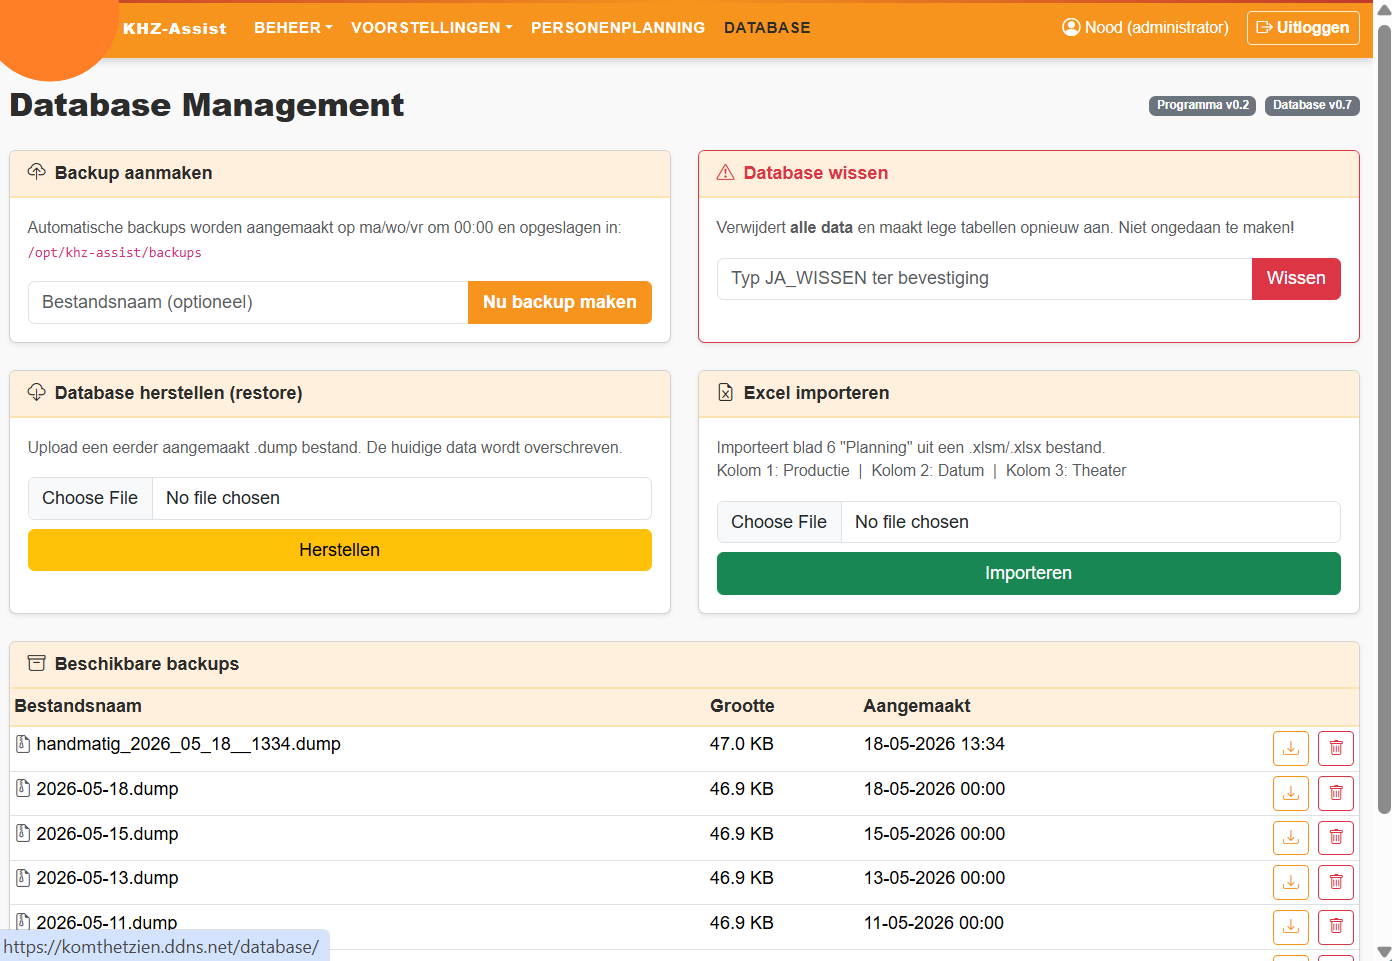Screen dimensions: 1392x961
Task: Click the green Importeren button
Action: (1029, 573)
